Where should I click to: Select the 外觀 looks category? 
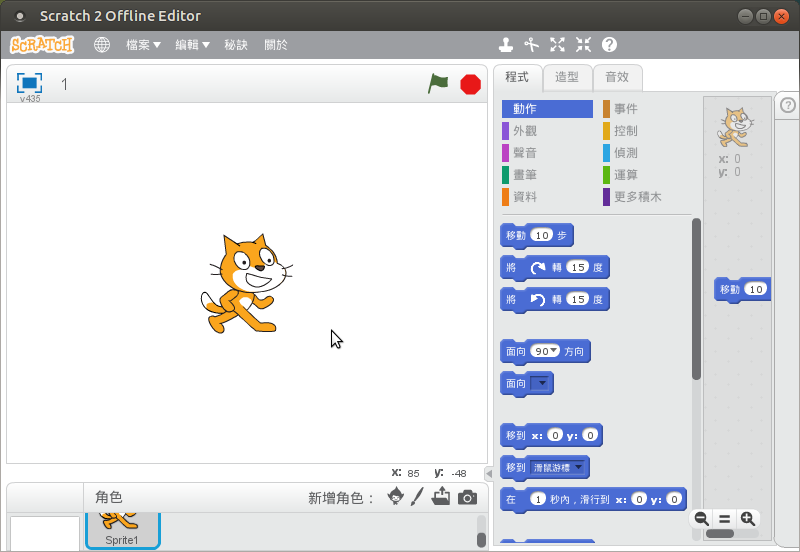click(x=547, y=131)
